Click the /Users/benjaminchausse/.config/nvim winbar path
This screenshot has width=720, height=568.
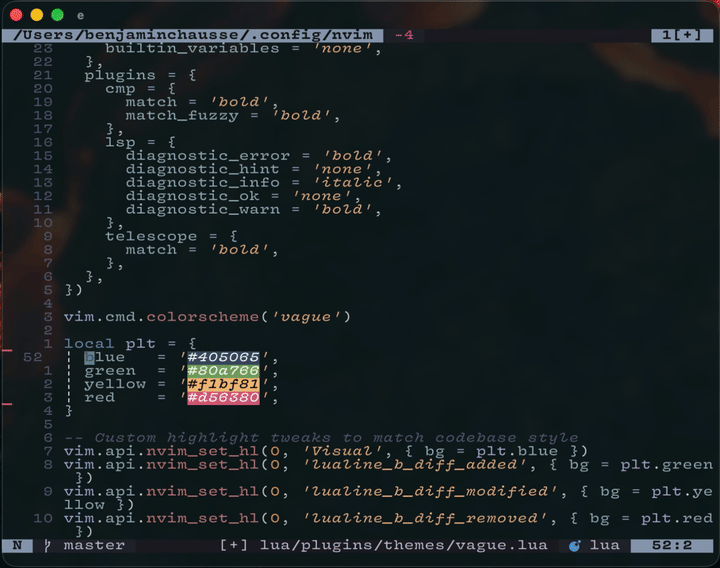[193, 35]
